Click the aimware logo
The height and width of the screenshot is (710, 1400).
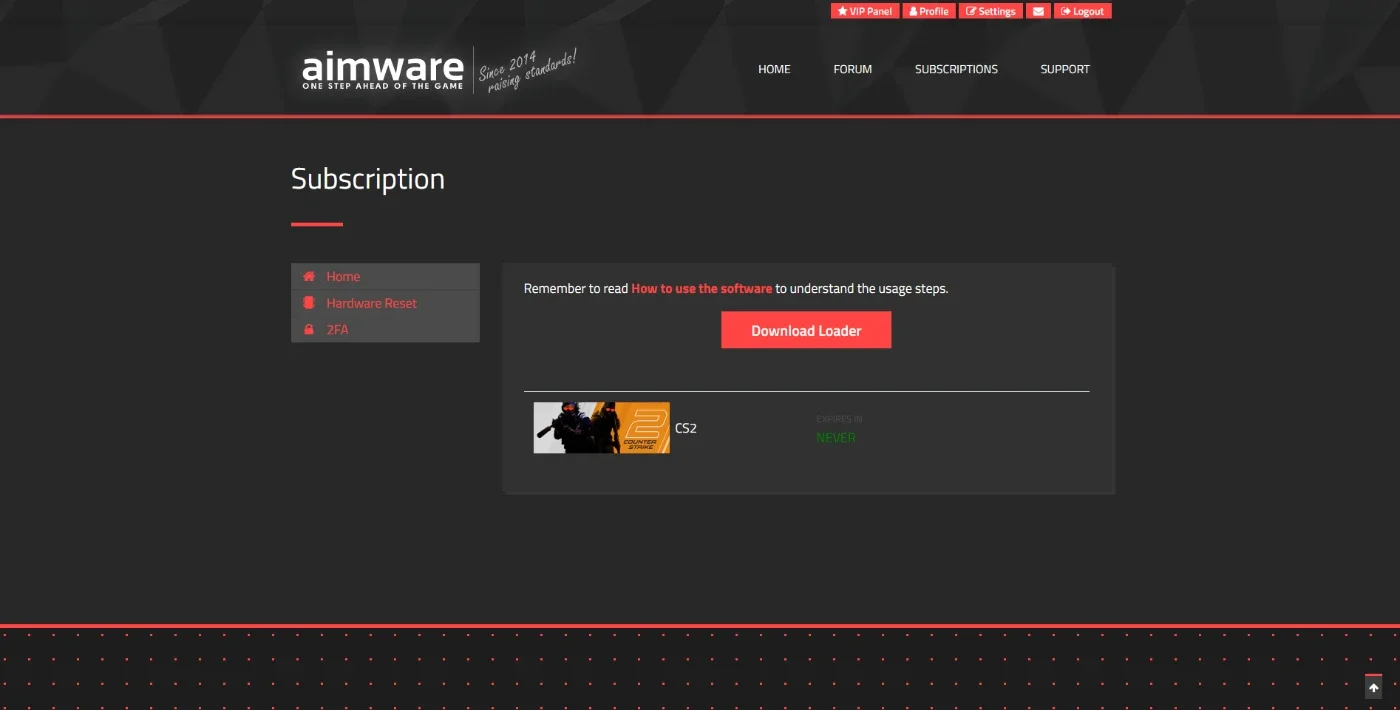[x=383, y=70]
